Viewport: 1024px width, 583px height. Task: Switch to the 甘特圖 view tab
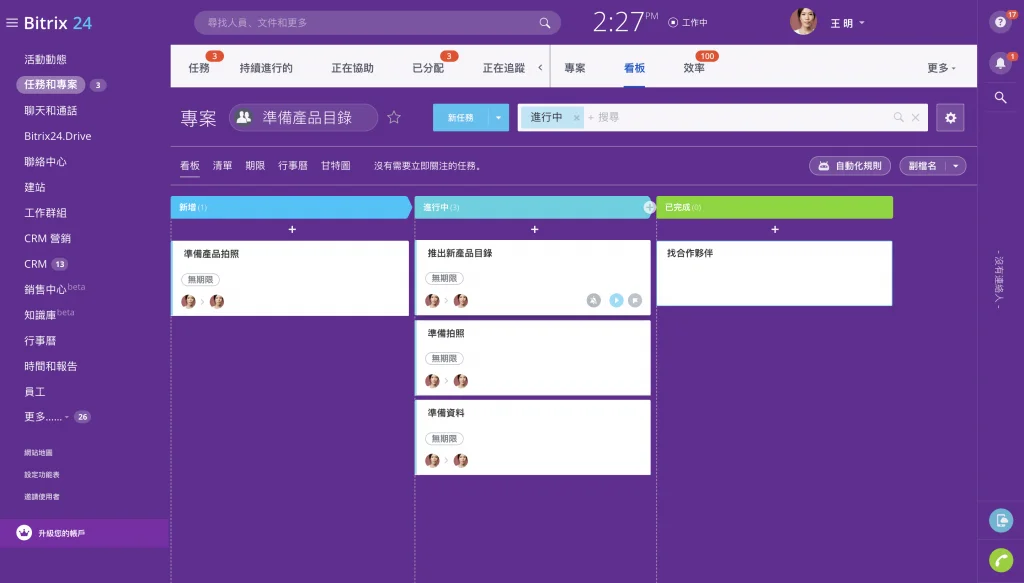[x=335, y=166]
